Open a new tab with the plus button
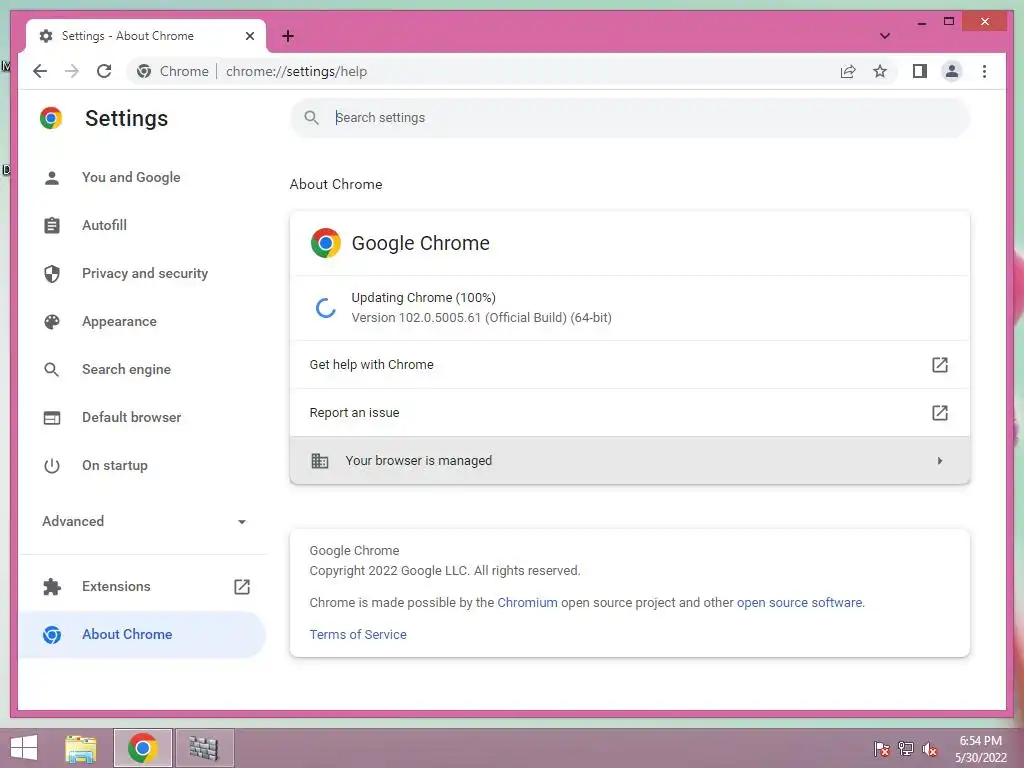This screenshot has height=768, width=1024. pos(288,36)
